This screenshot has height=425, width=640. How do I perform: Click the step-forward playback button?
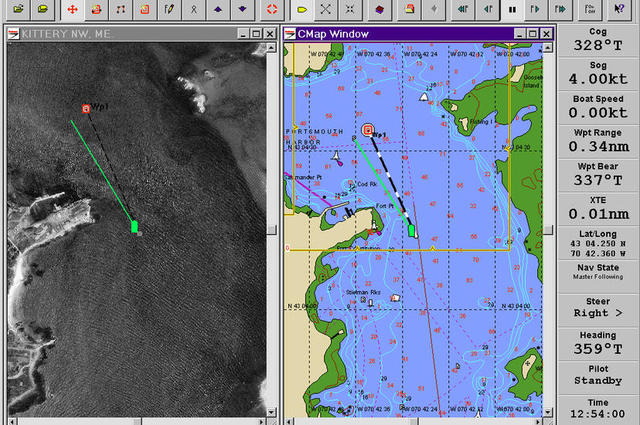coord(535,9)
